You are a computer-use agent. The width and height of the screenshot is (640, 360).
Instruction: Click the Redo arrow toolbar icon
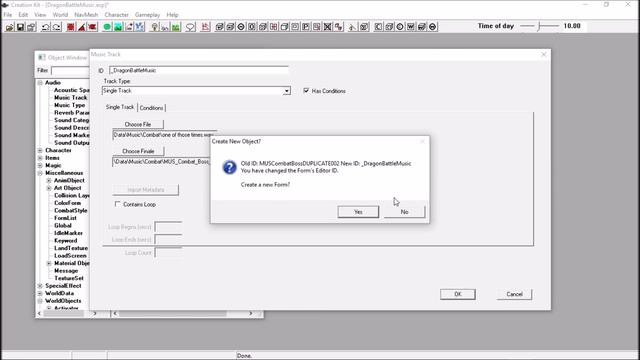56,27
